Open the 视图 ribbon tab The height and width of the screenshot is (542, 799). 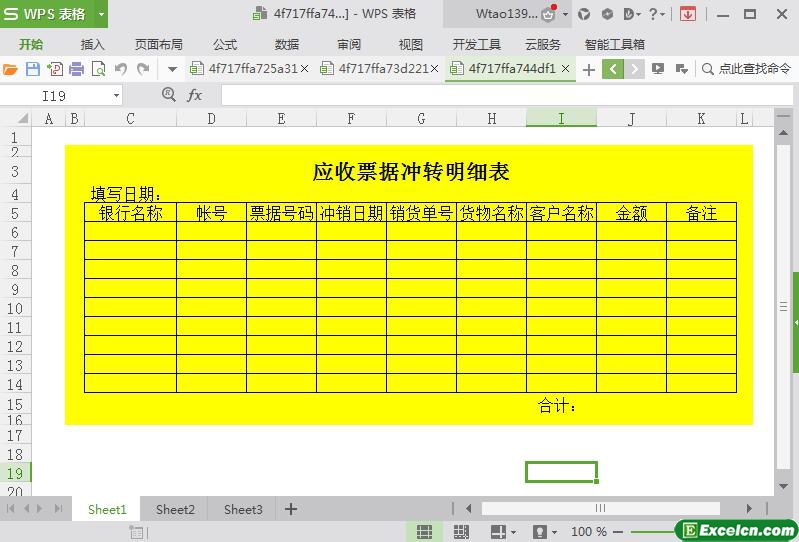coord(411,45)
